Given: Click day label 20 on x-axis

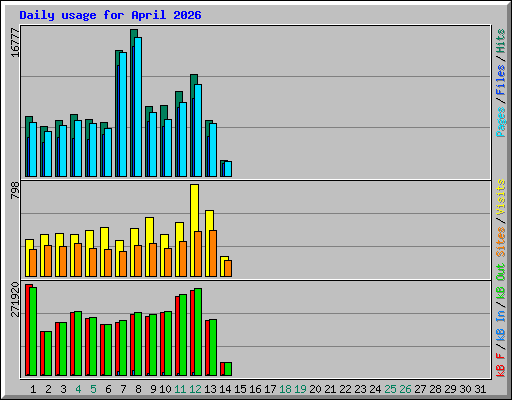Looking at the screenshot, I should (x=315, y=389).
